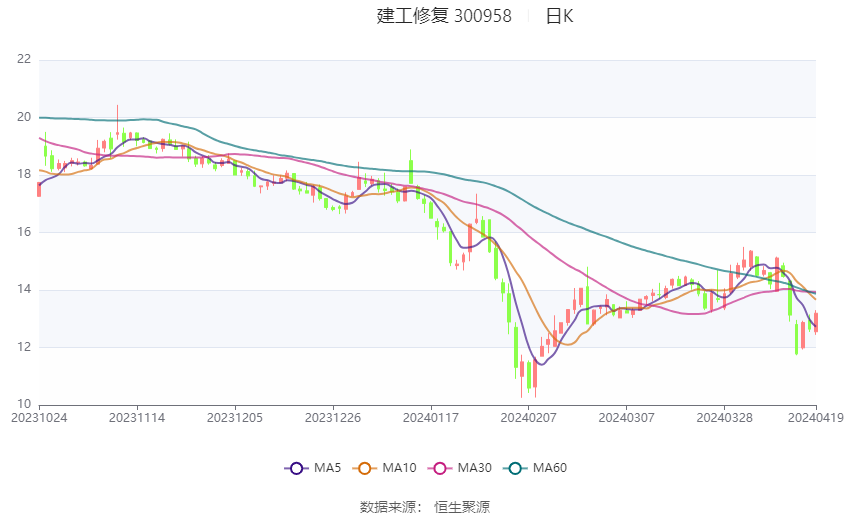Click the x-axis date label 20240328
850x517 pixels.
click(724, 418)
